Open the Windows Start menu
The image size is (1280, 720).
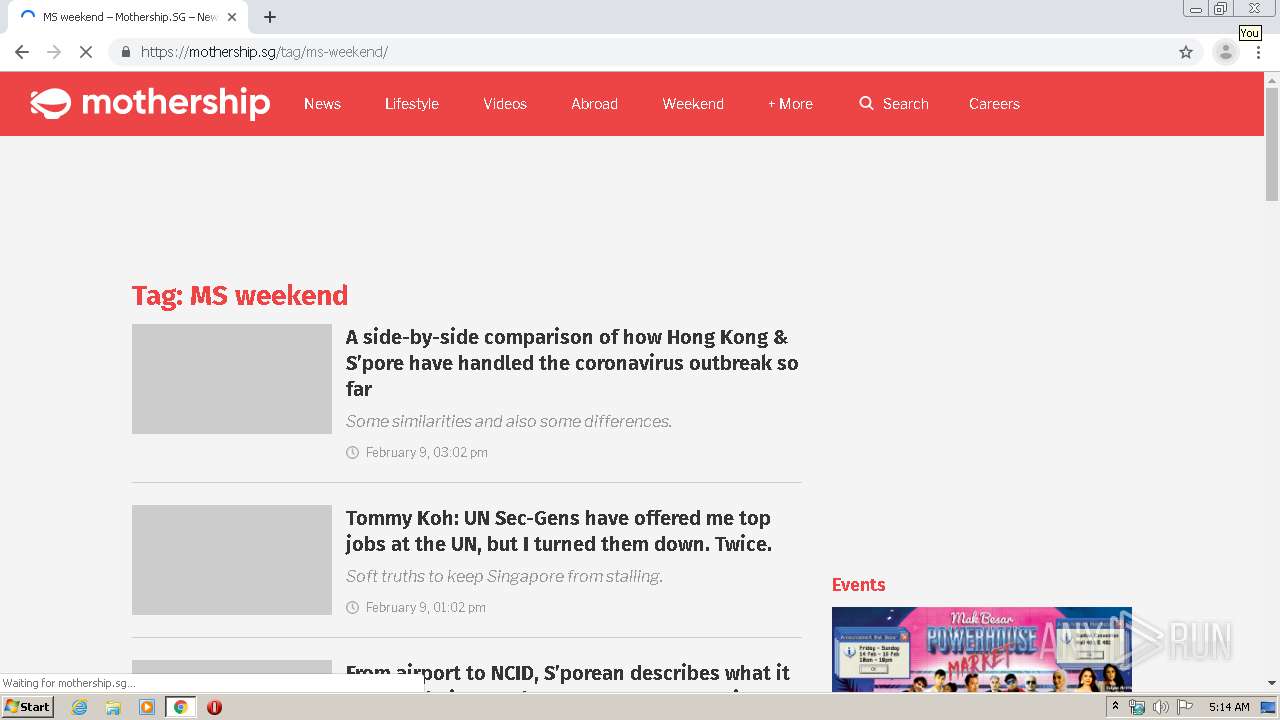tap(28, 707)
